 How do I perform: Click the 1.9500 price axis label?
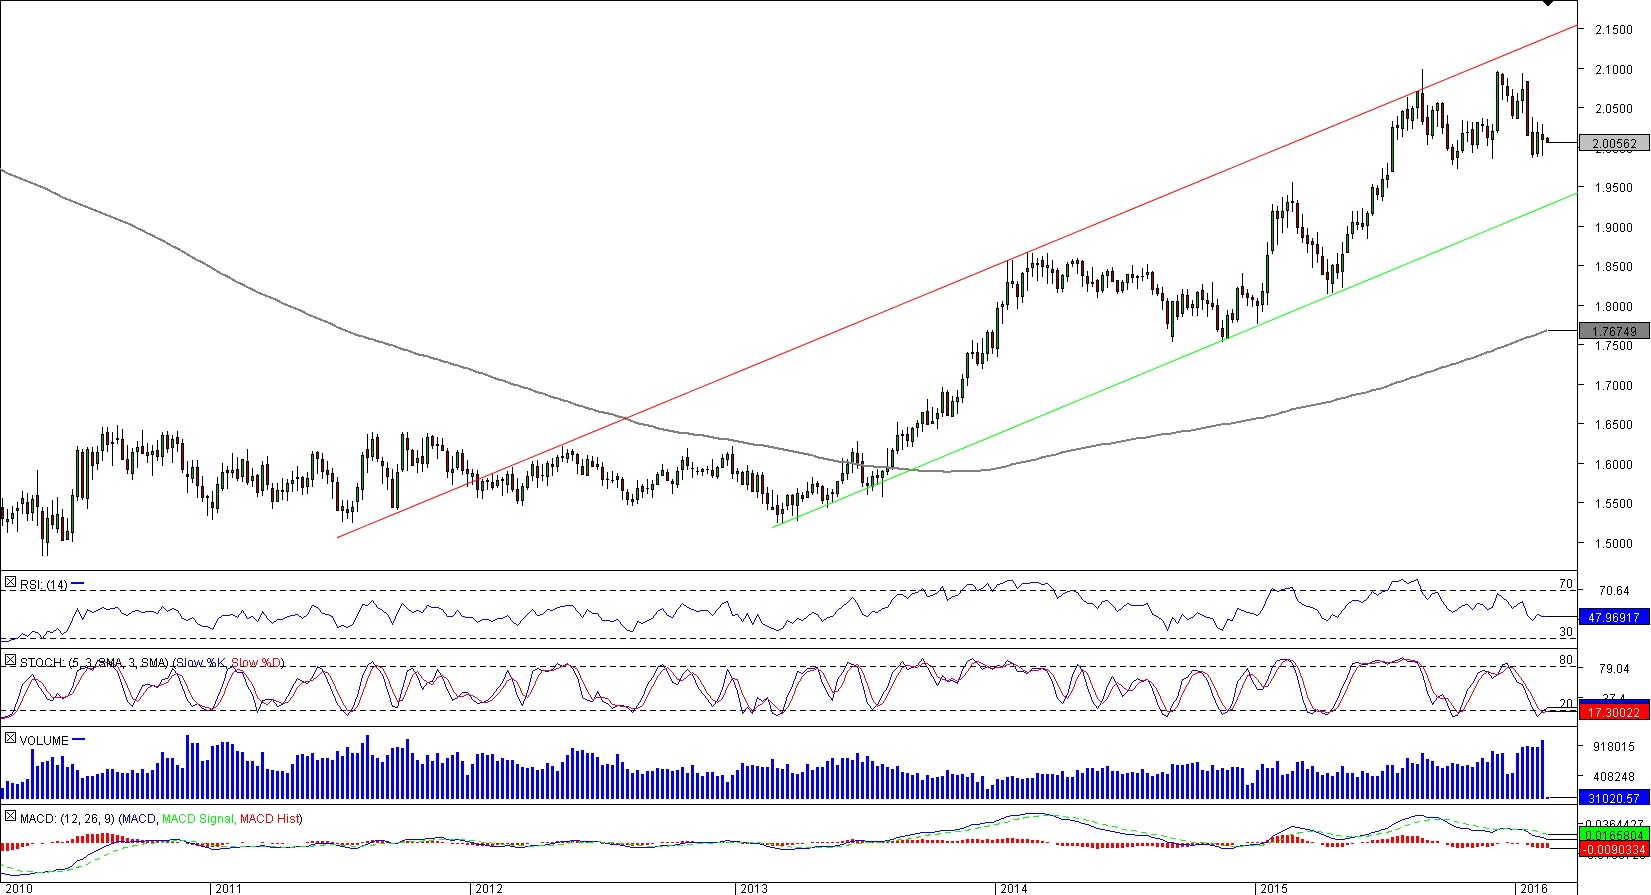click(x=1614, y=187)
